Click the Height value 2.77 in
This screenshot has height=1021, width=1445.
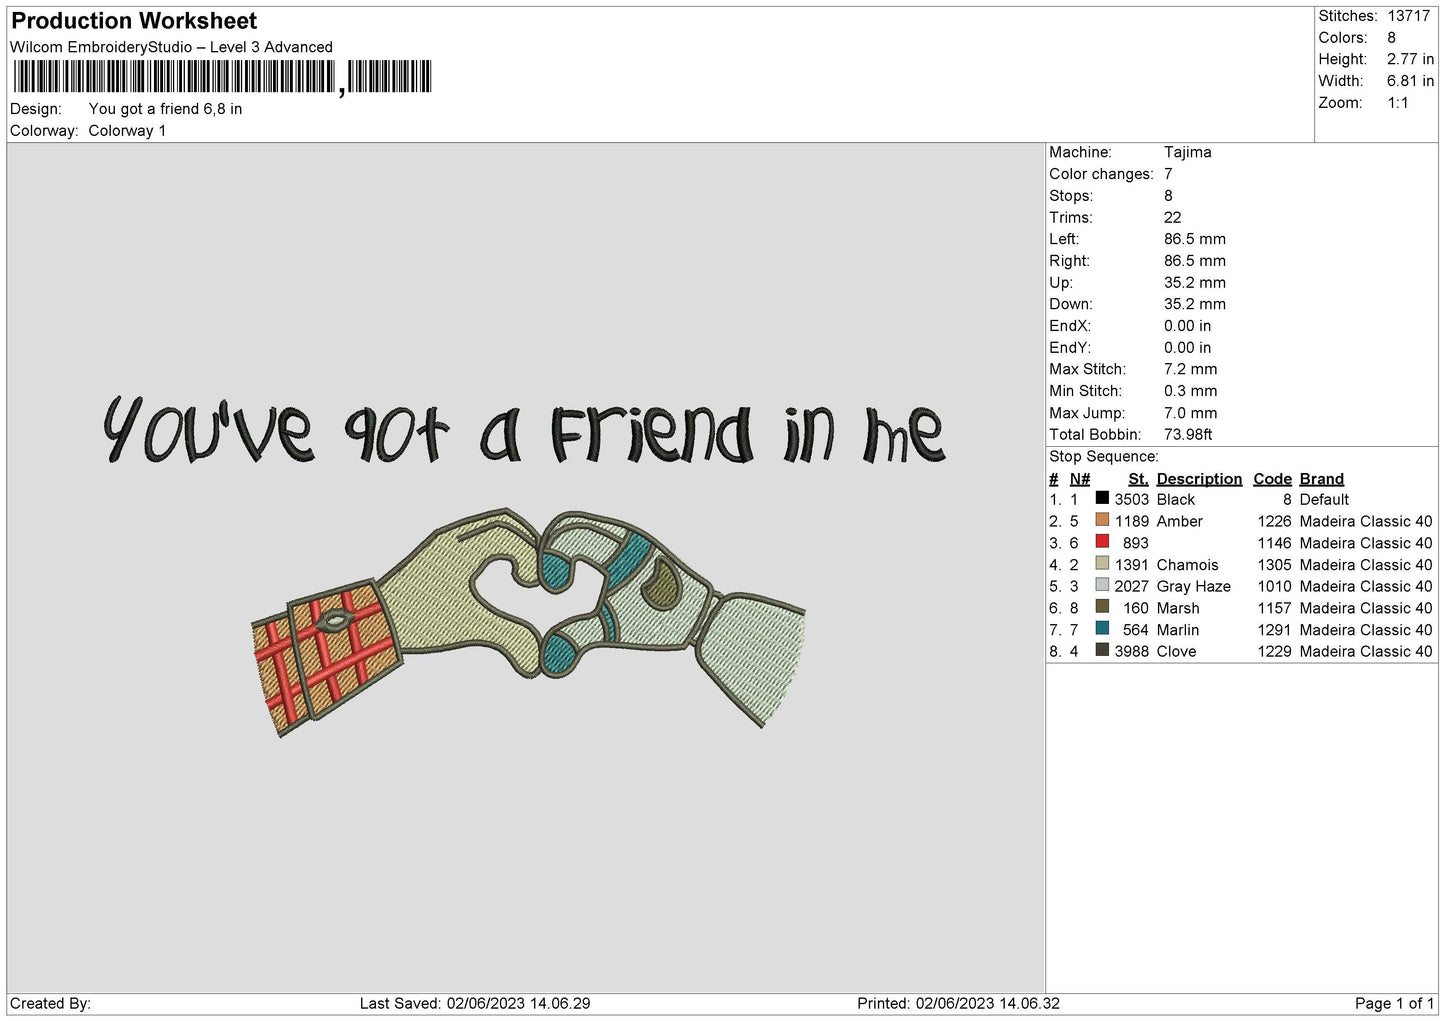[x=1410, y=60]
